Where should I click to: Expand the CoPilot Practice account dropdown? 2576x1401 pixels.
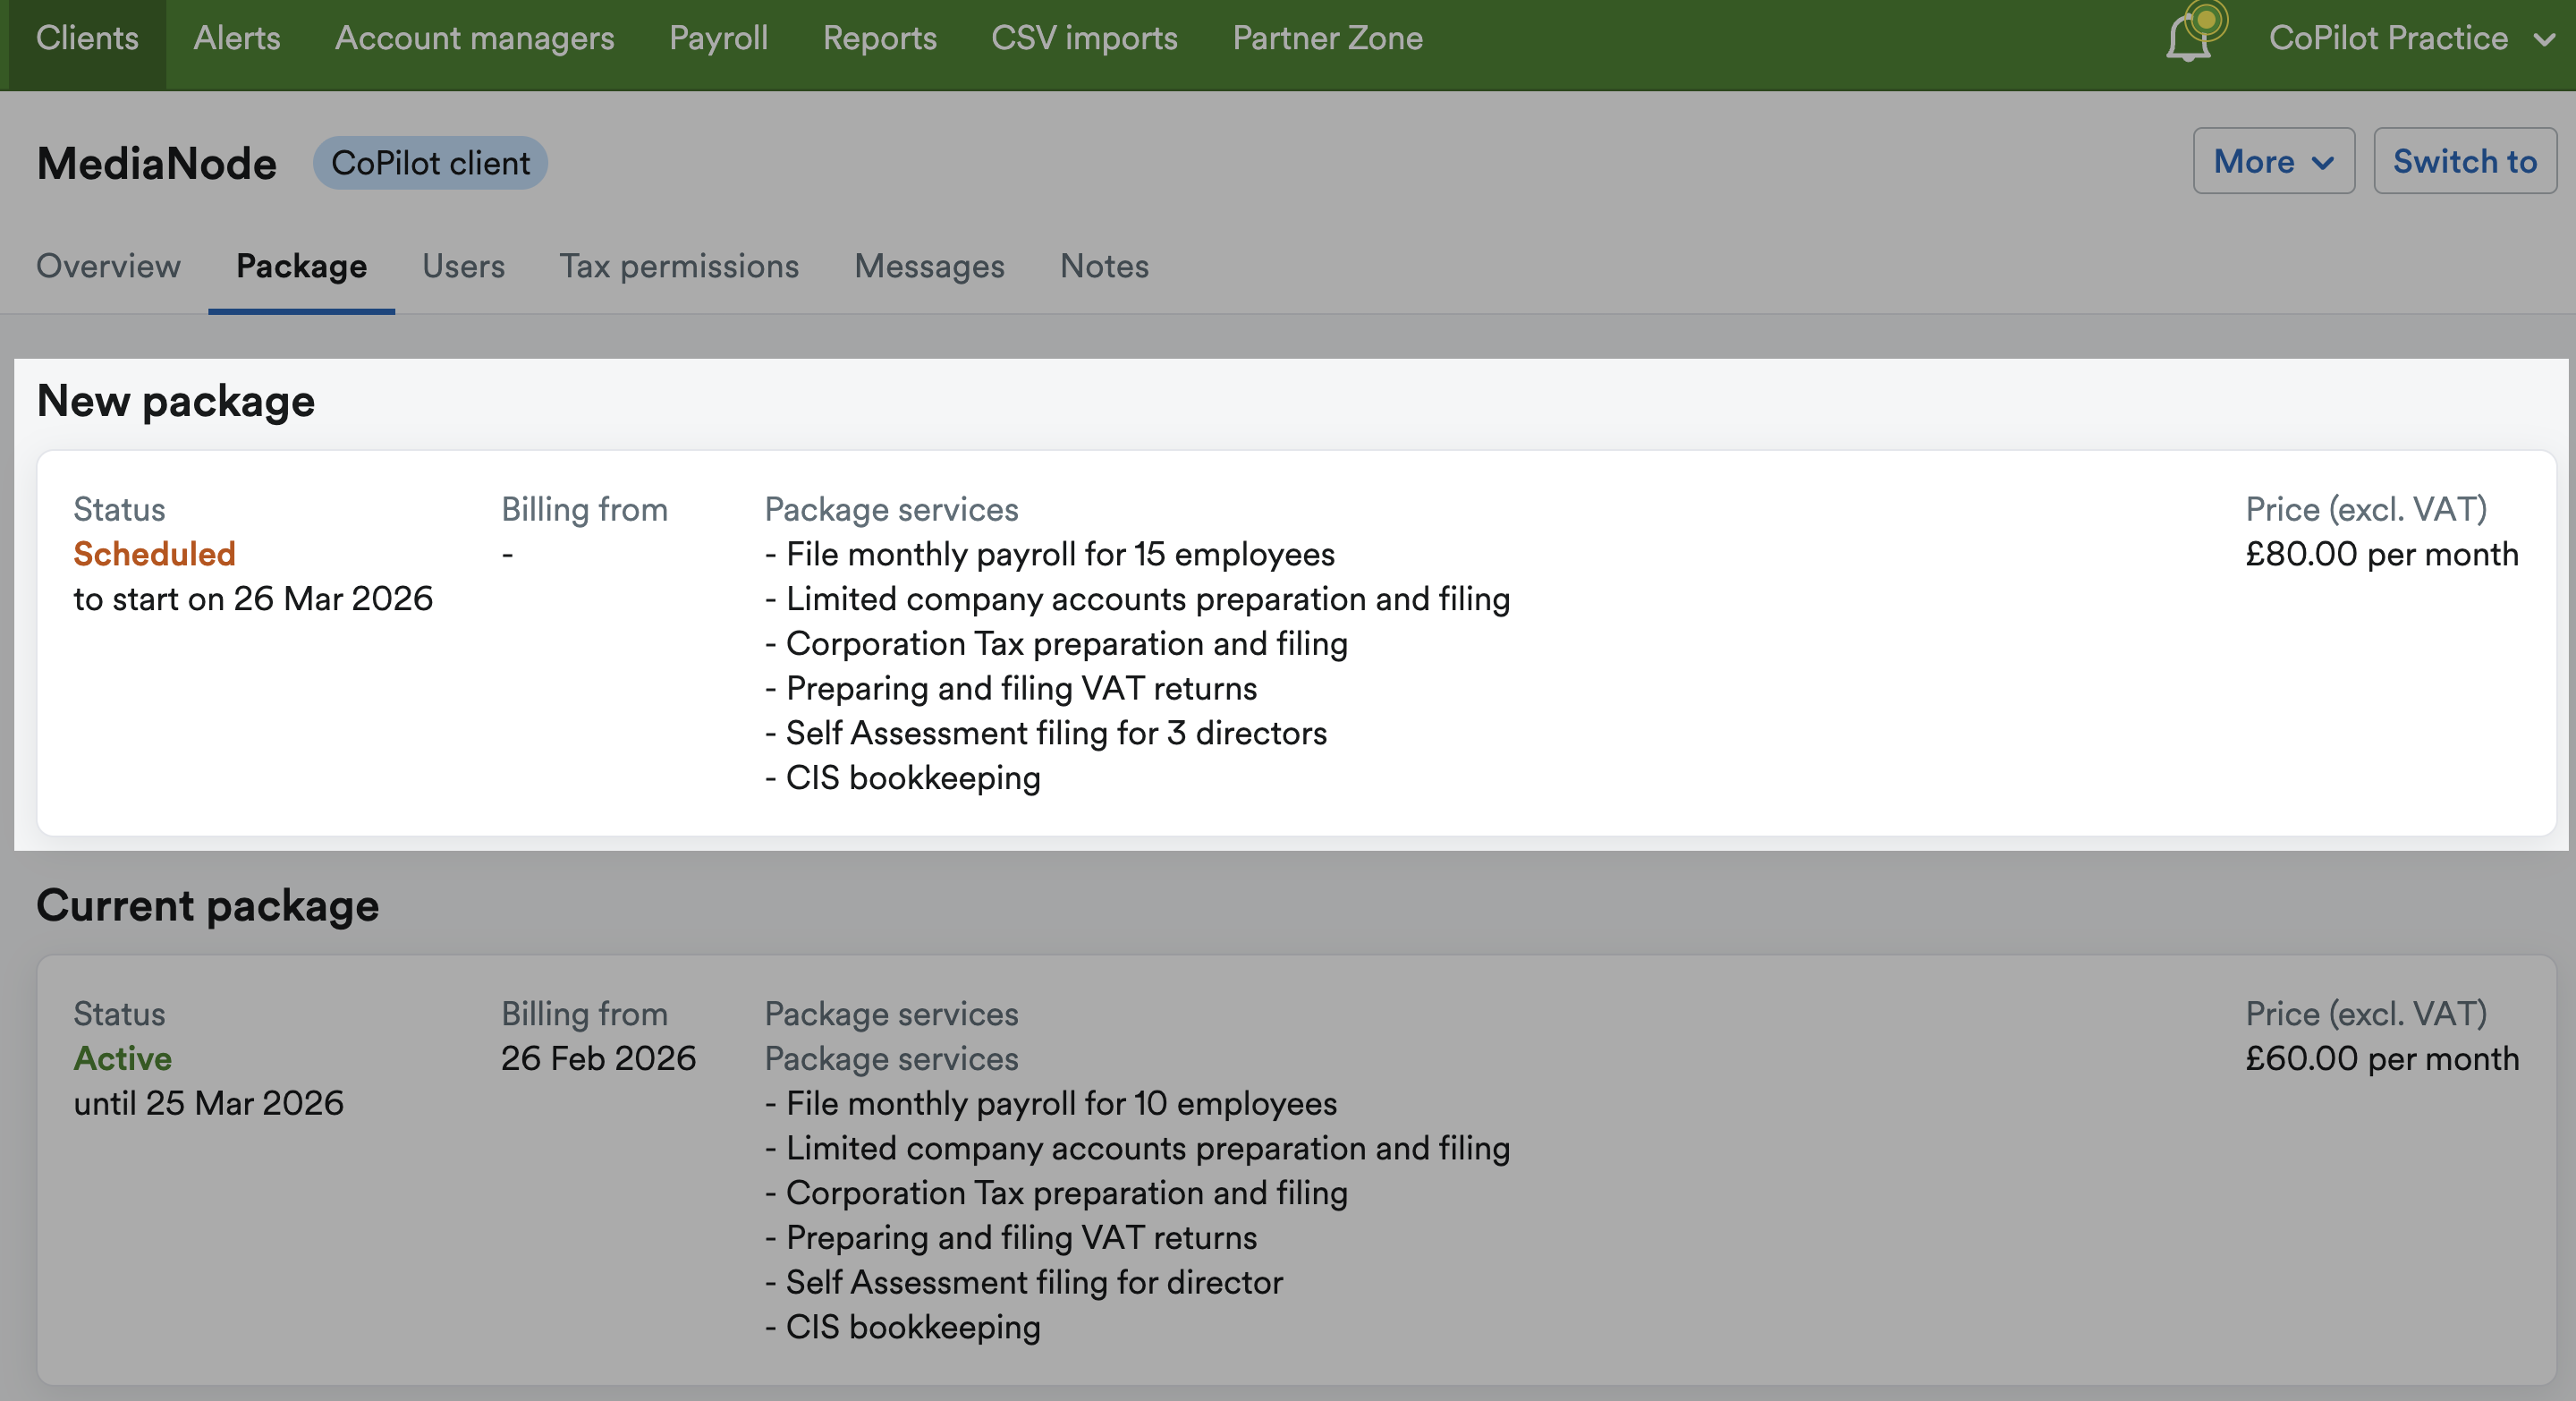(x=2411, y=38)
